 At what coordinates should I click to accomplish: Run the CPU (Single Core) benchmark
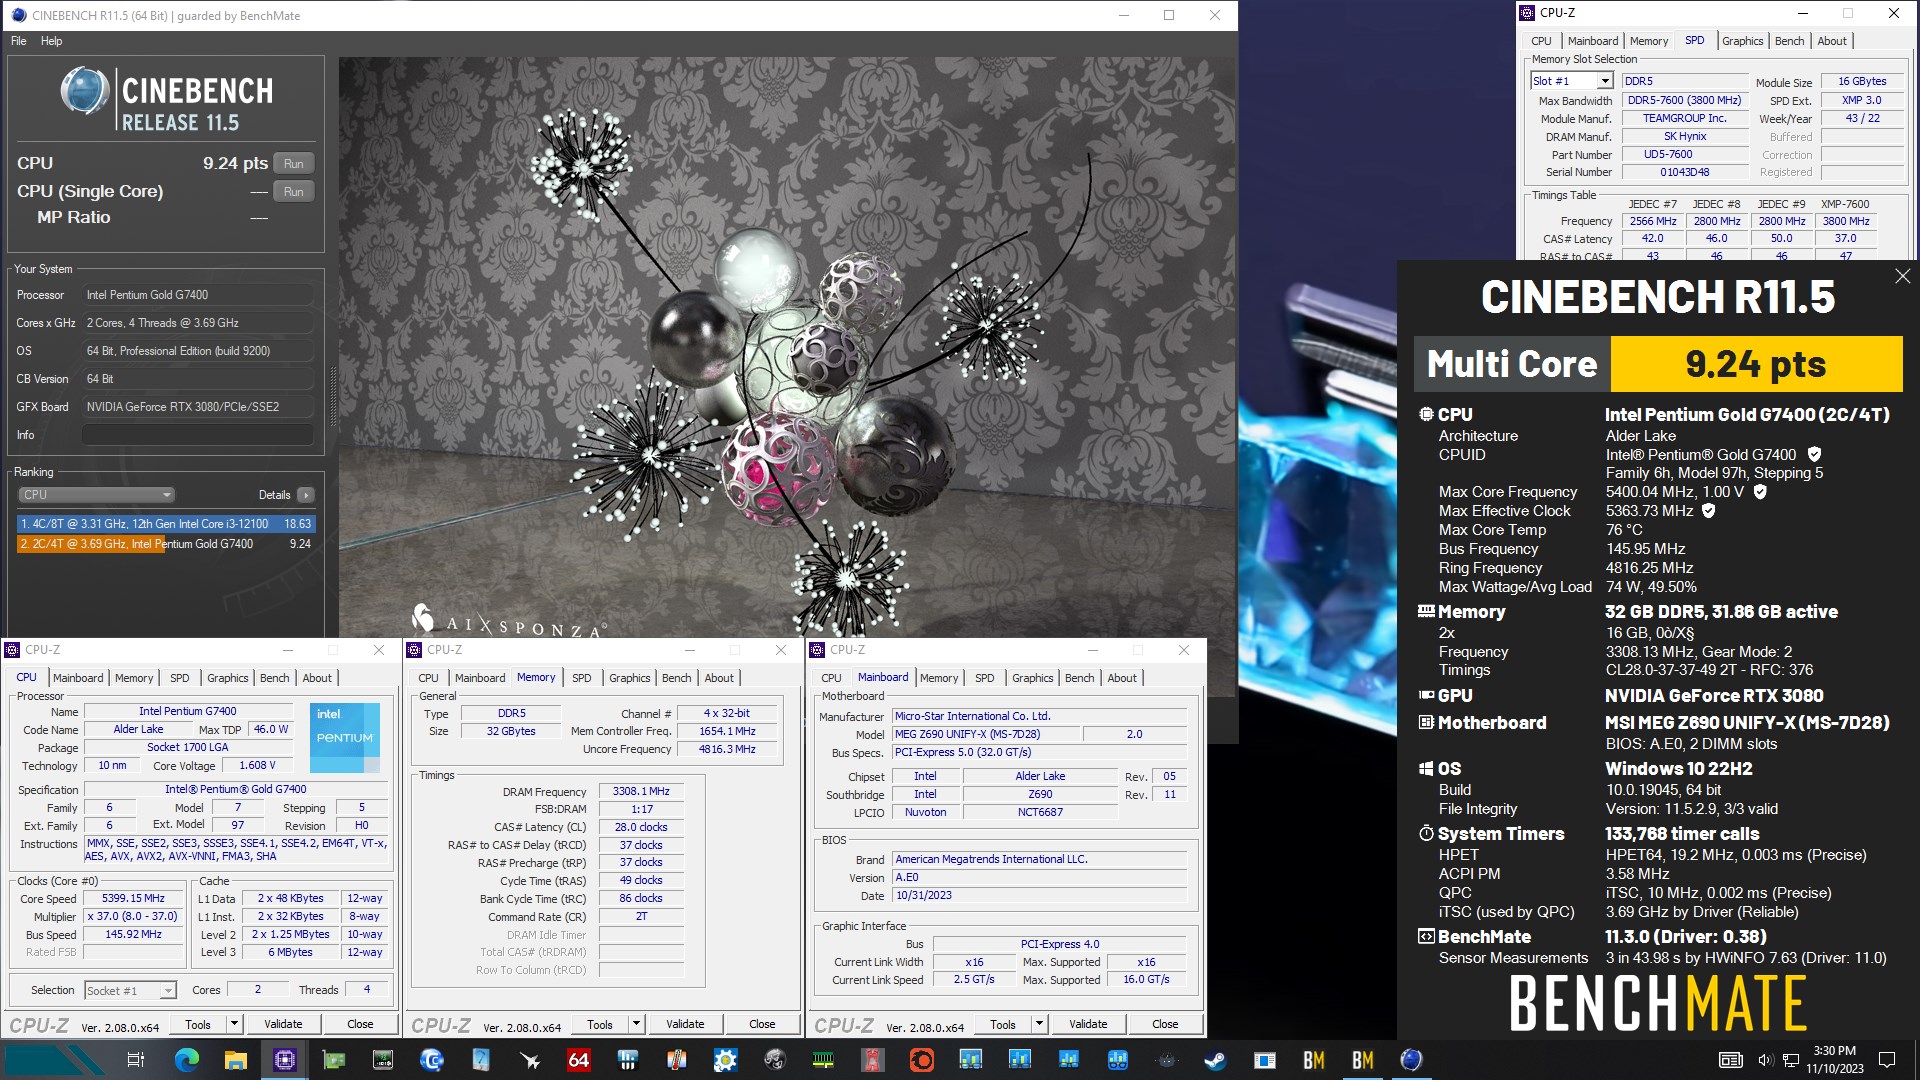[x=294, y=192]
